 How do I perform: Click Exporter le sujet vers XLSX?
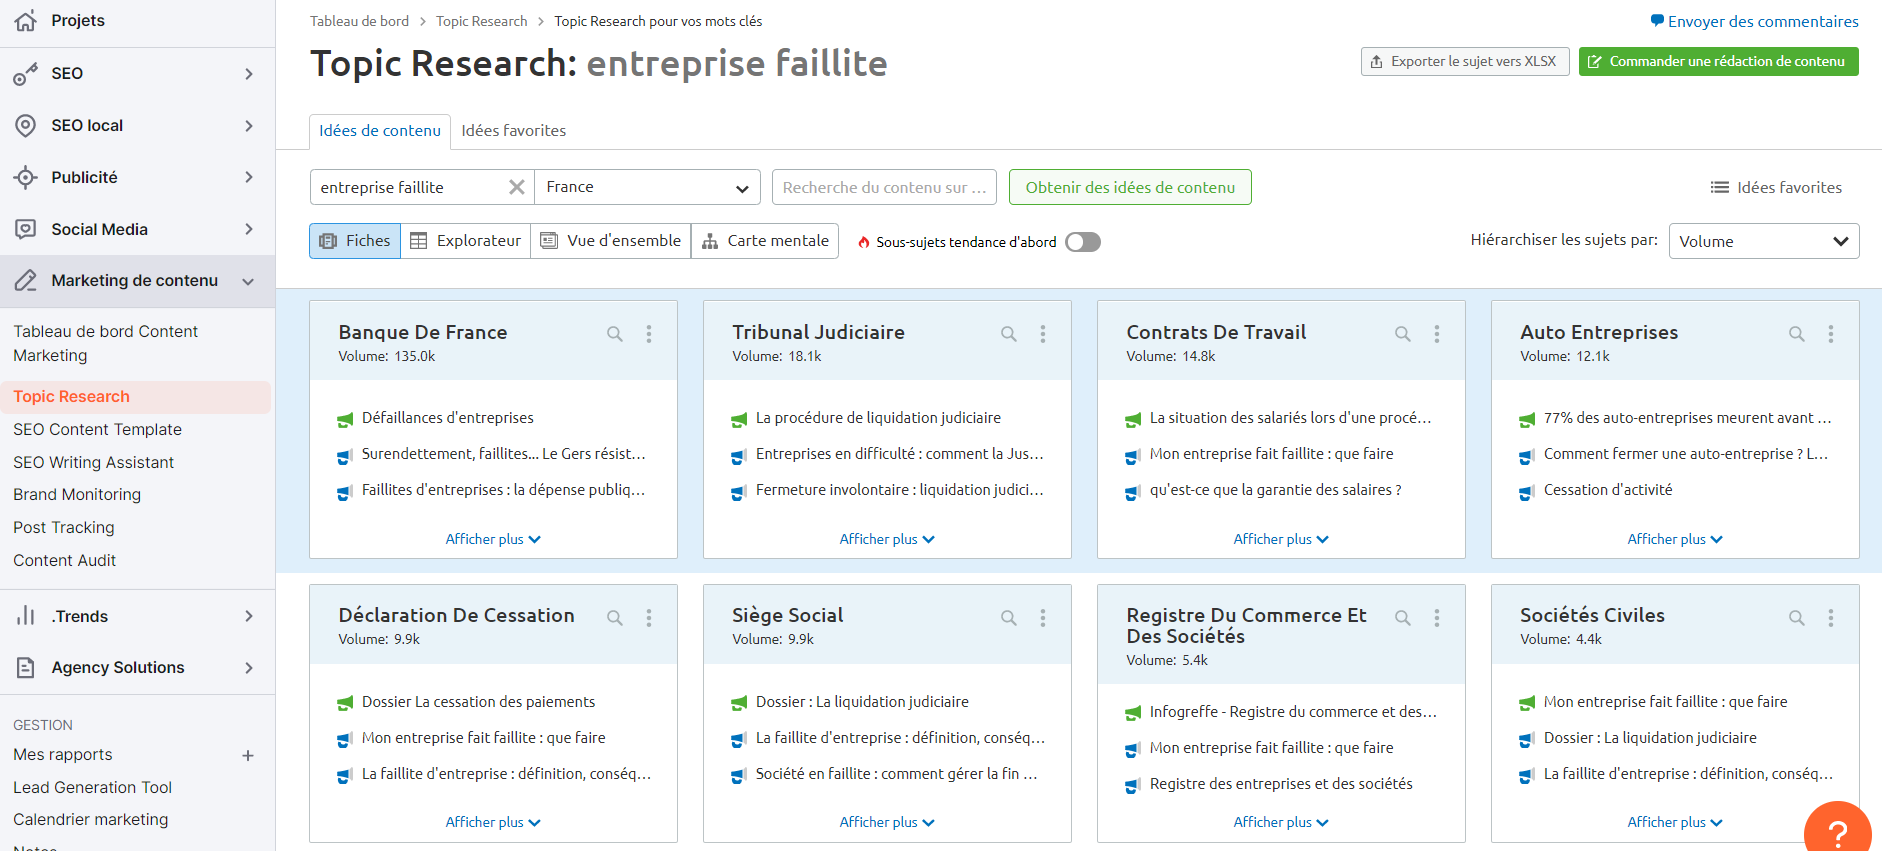1465,61
